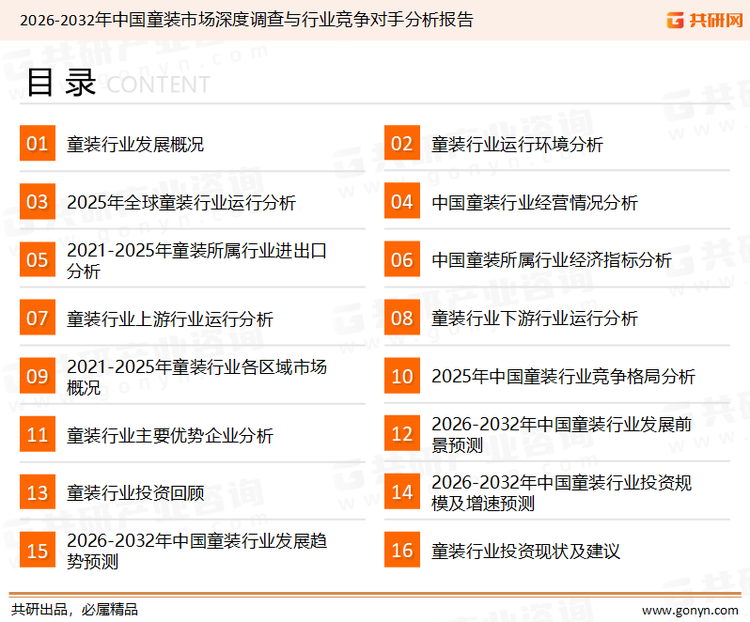Click the orange 06 number box

pos(402,259)
